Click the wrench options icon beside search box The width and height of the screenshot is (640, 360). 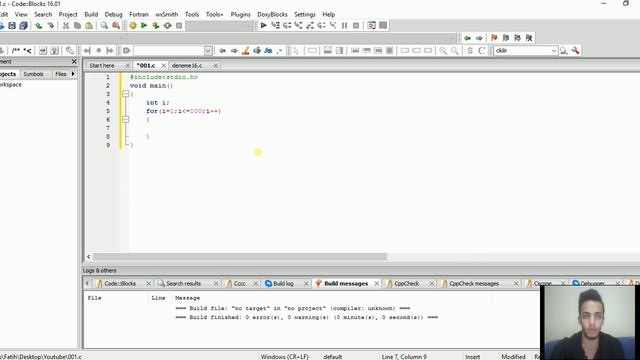pyautogui.click(x=576, y=51)
